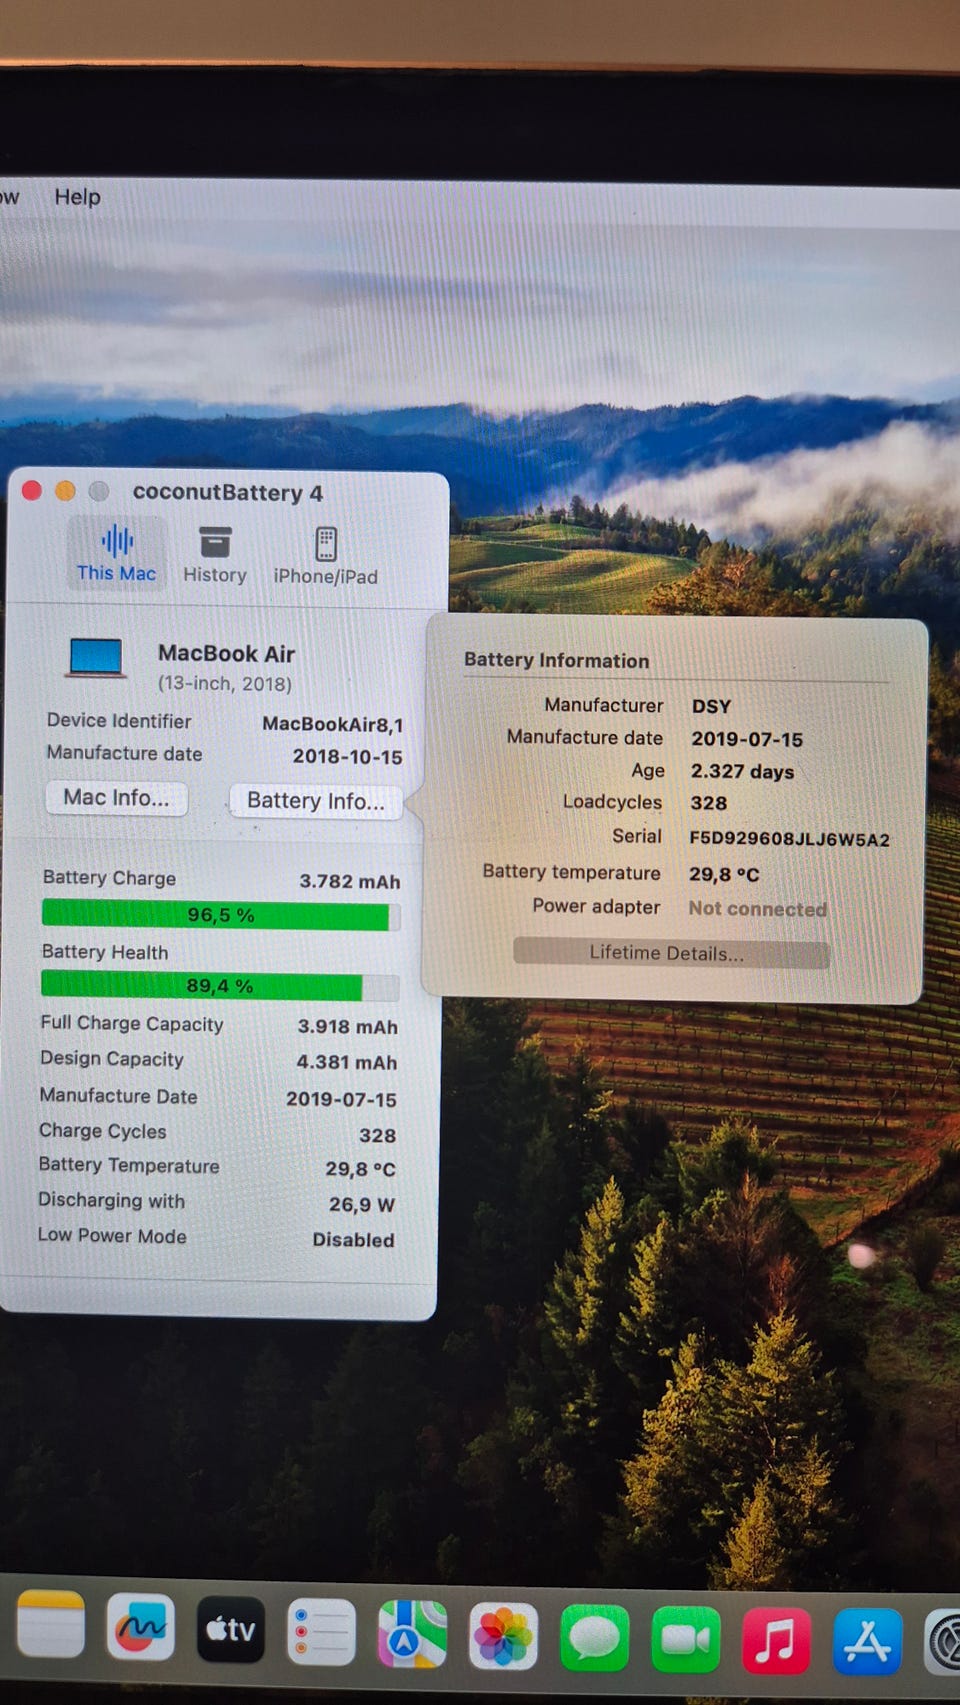Switch to the This Mac tab
The height and width of the screenshot is (1705, 960).
[x=116, y=553]
